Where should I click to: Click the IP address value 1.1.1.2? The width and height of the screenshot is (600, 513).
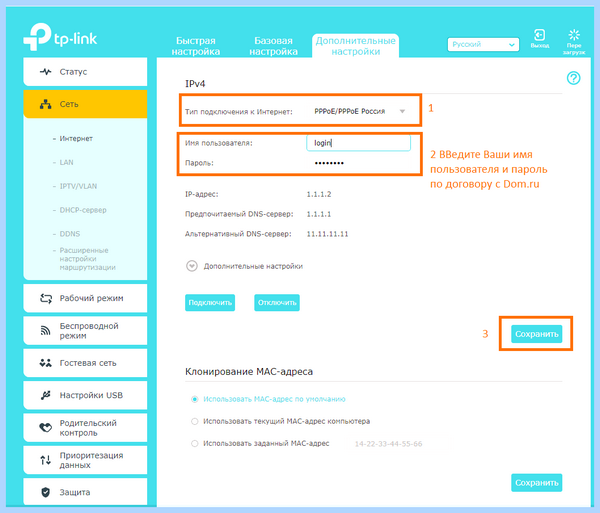pyautogui.click(x=319, y=194)
